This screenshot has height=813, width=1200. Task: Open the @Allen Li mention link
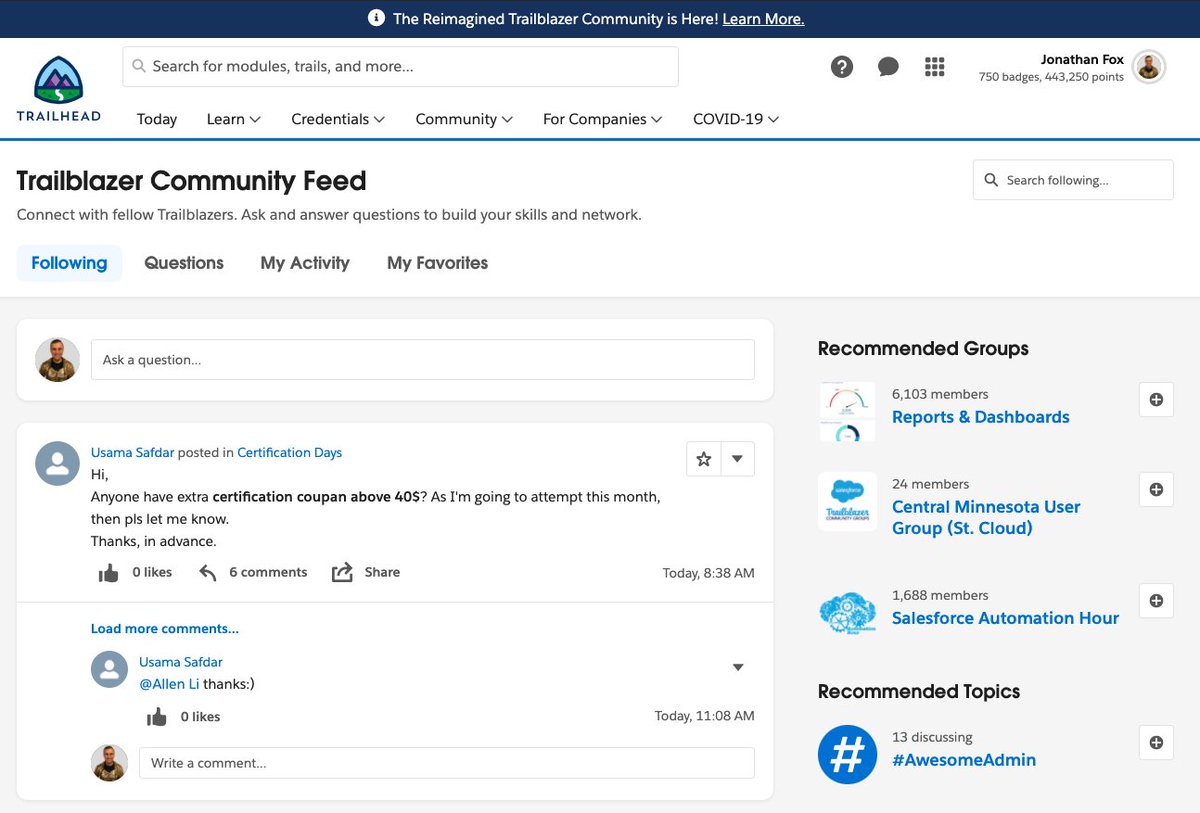coord(169,684)
